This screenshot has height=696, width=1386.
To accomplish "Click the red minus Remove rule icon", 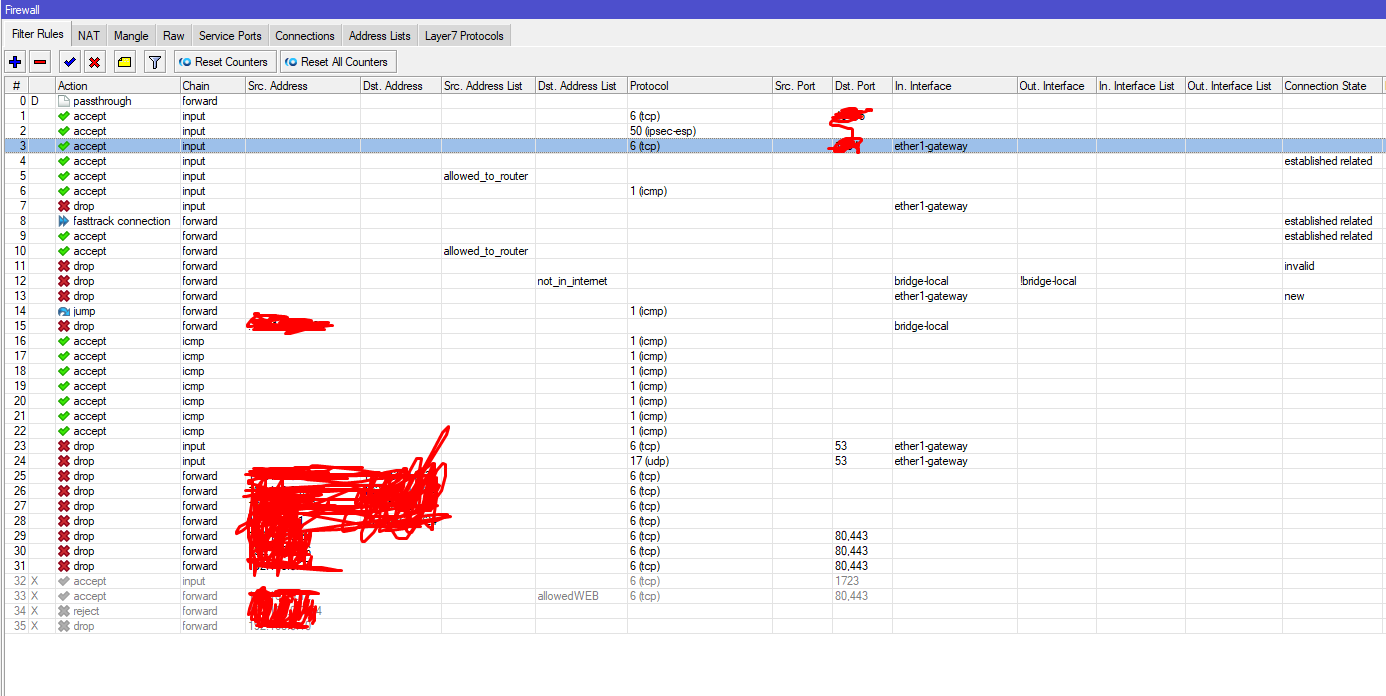I will click(40, 62).
